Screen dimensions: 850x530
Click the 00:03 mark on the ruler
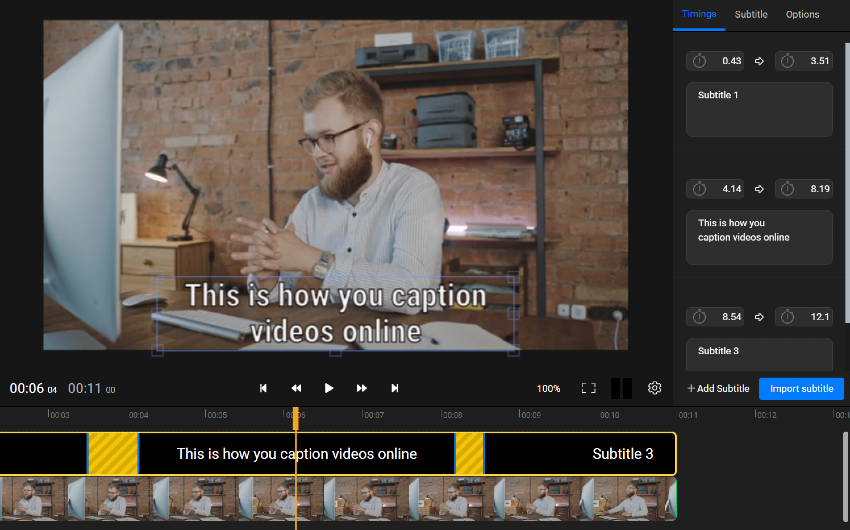59,415
